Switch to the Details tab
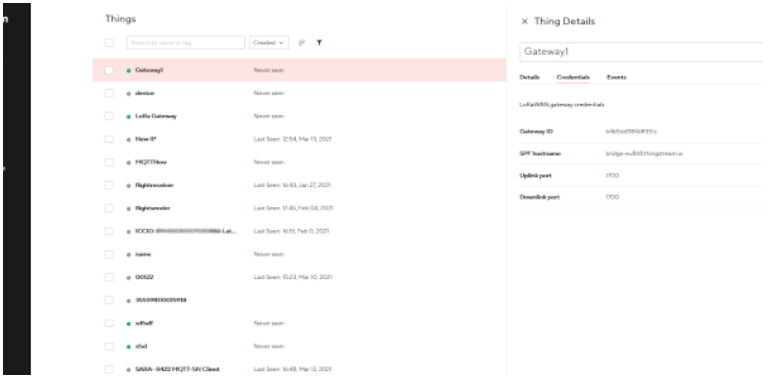 click(529, 77)
